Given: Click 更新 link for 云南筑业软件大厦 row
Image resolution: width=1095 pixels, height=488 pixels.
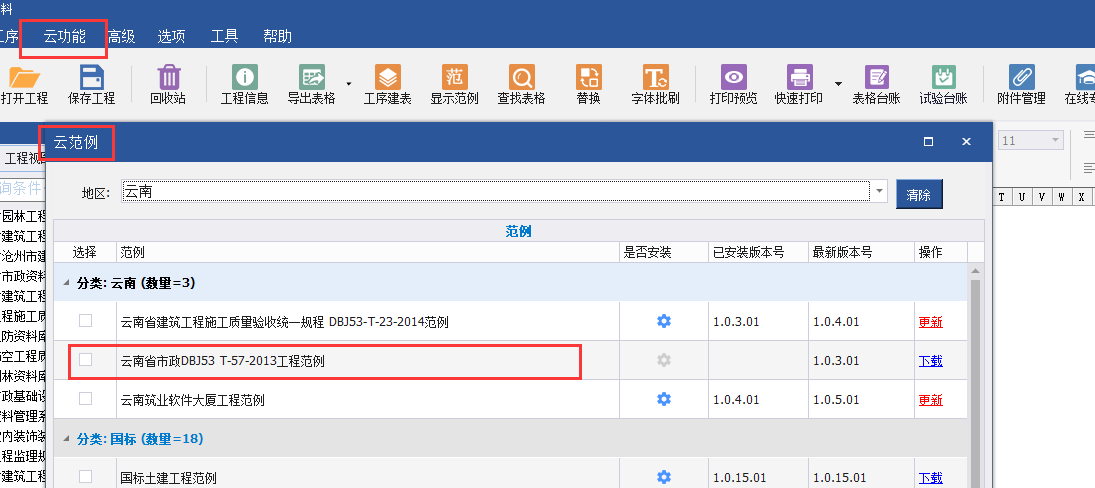Looking at the screenshot, I should (x=930, y=400).
